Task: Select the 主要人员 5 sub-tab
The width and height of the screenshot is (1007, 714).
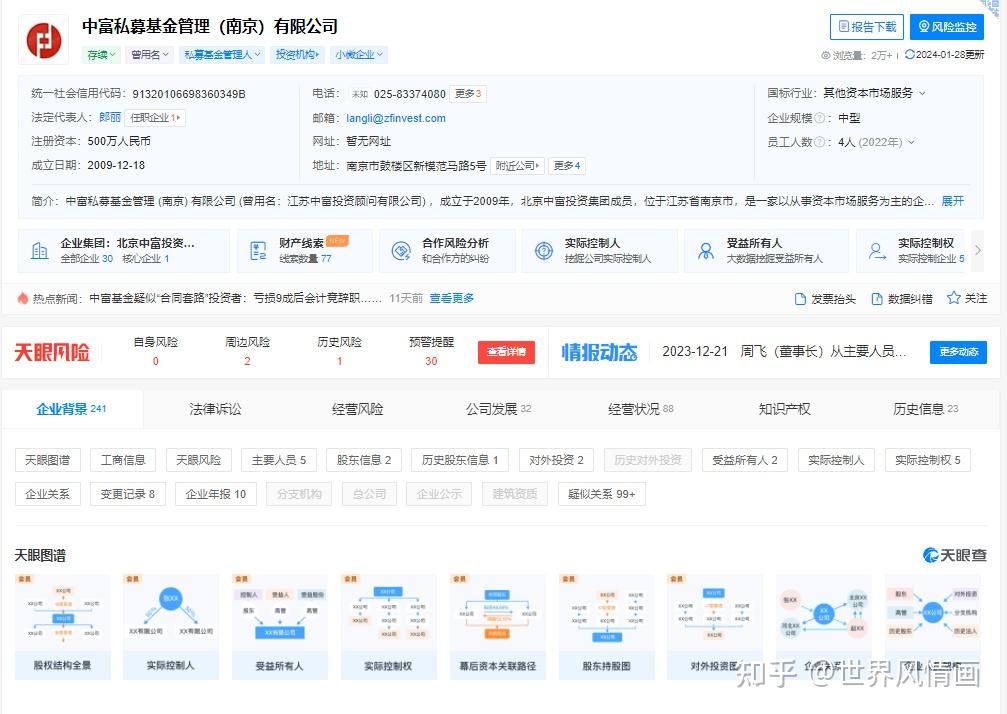Action: pos(279,460)
